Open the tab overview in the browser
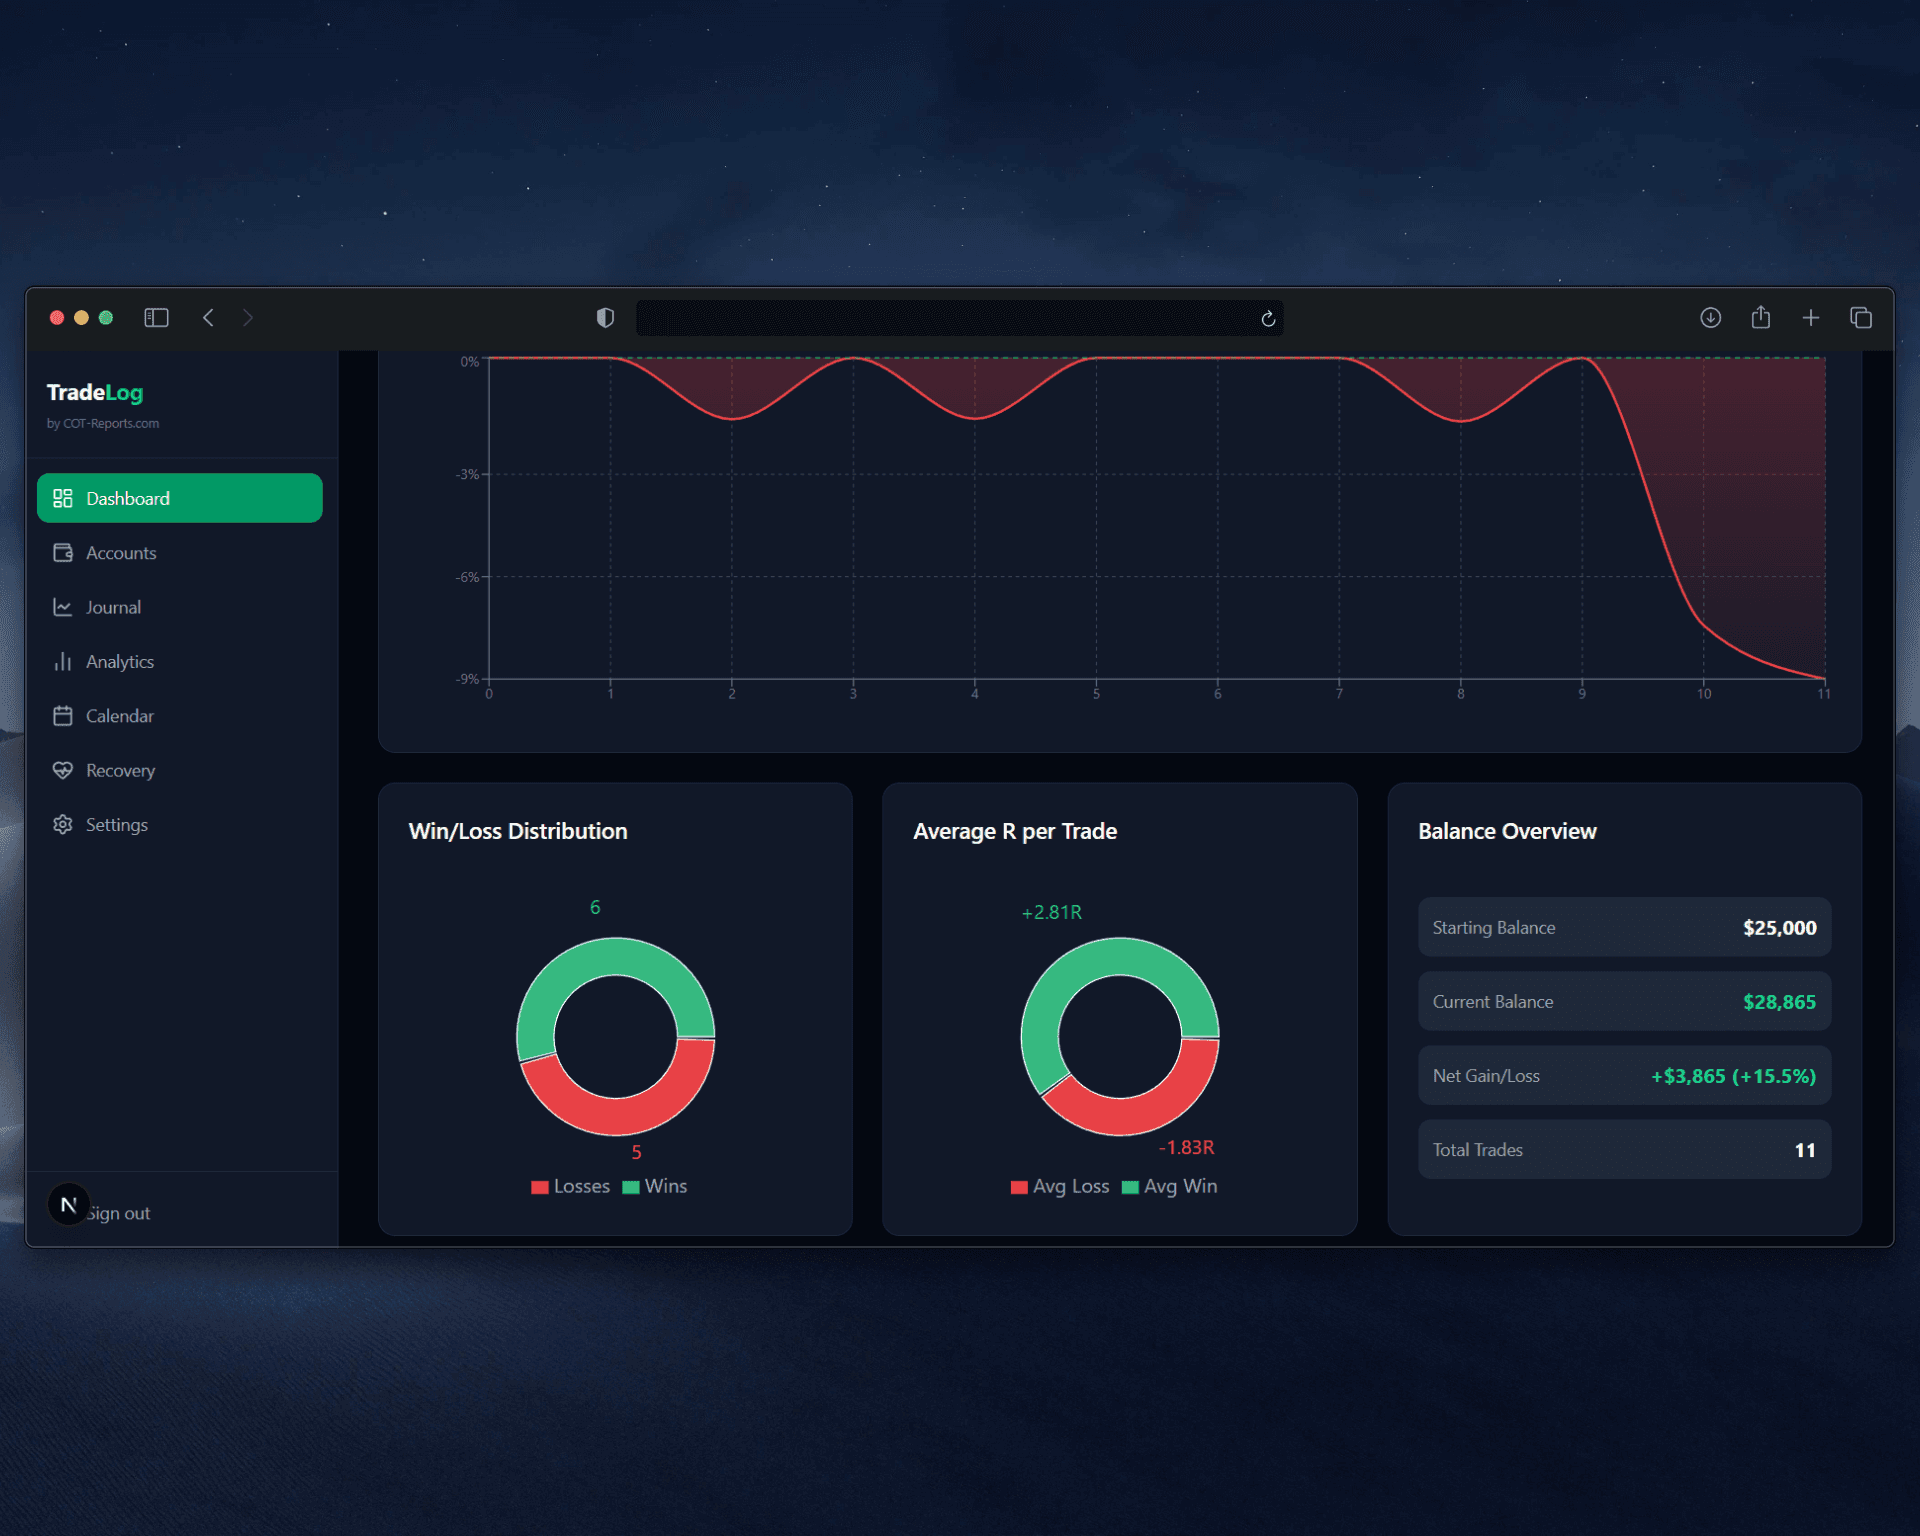Viewport: 1920px width, 1536px height. (x=1862, y=317)
